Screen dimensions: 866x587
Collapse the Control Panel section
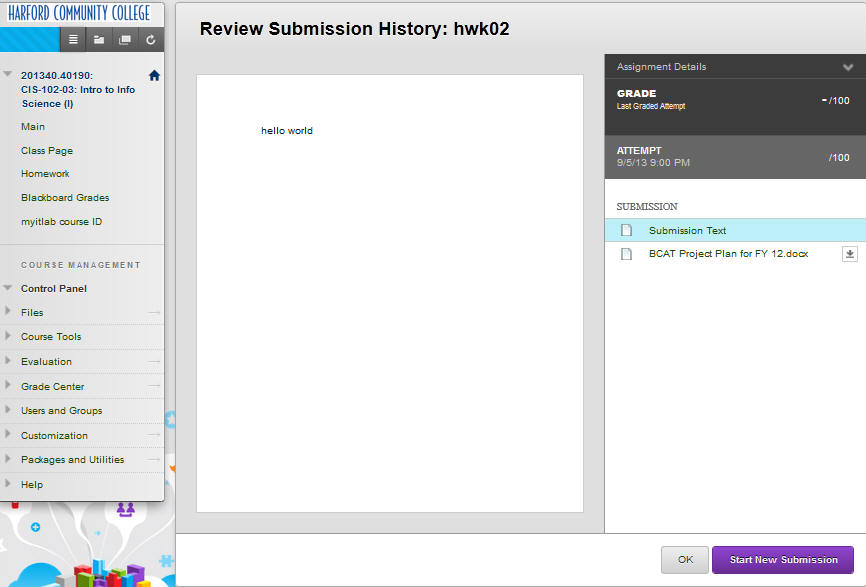coord(8,288)
